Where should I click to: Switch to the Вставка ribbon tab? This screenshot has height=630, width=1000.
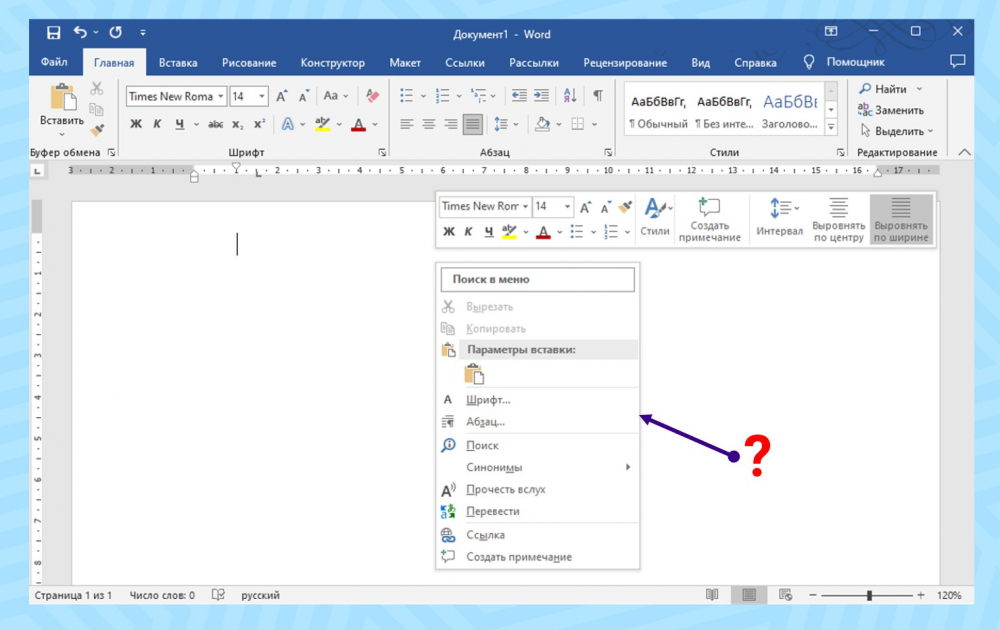(x=178, y=62)
